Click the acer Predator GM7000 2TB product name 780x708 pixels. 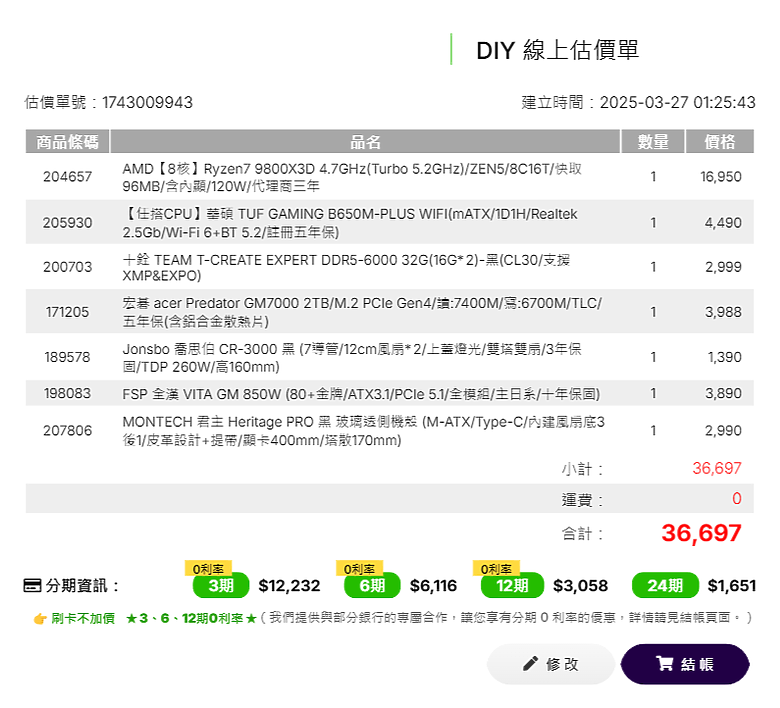(x=362, y=312)
